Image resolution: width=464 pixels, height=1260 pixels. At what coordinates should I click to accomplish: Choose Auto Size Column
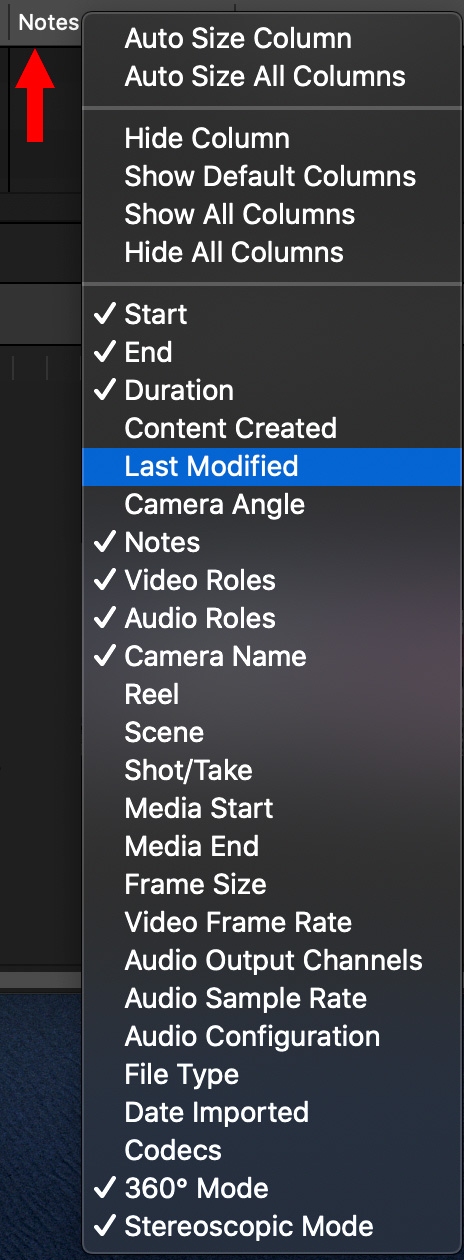click(272, 39)
